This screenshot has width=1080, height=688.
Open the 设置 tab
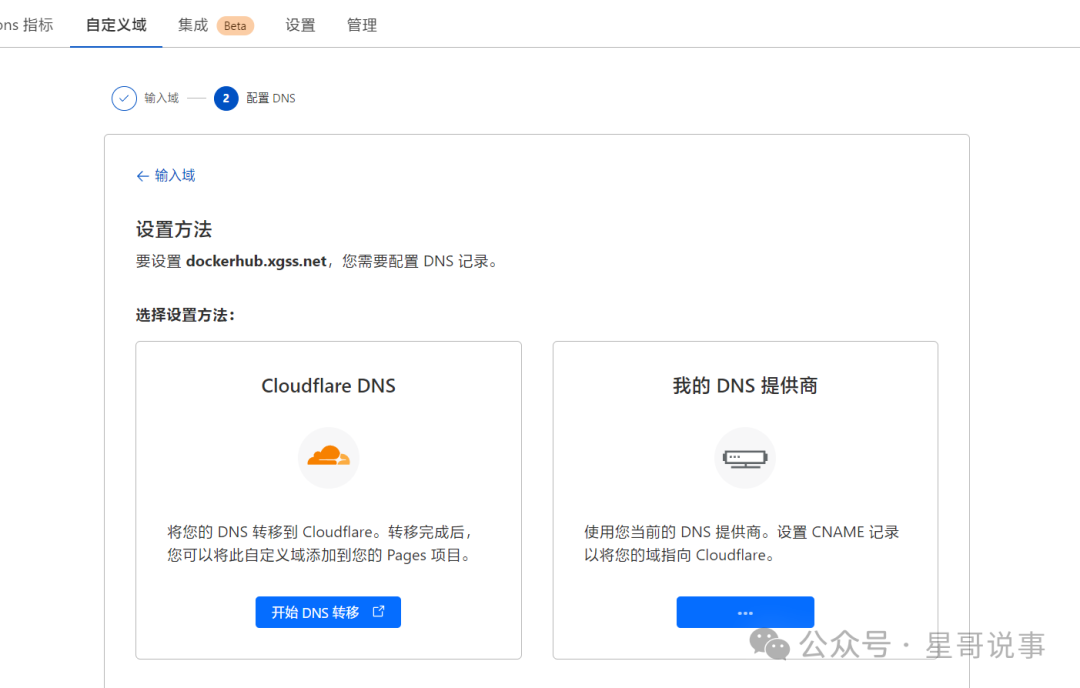[x=300, y=25]
